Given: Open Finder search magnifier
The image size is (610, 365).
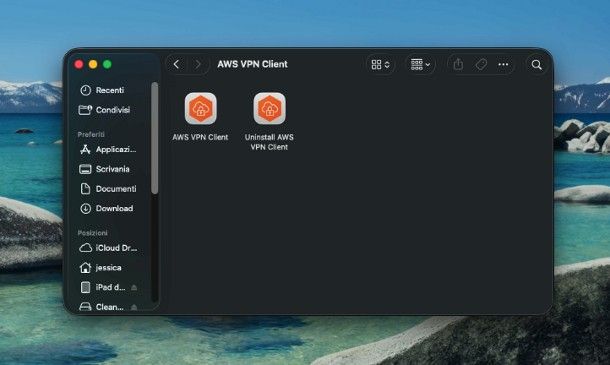Looking at the screenshot, I should click(x=536, y=65).
